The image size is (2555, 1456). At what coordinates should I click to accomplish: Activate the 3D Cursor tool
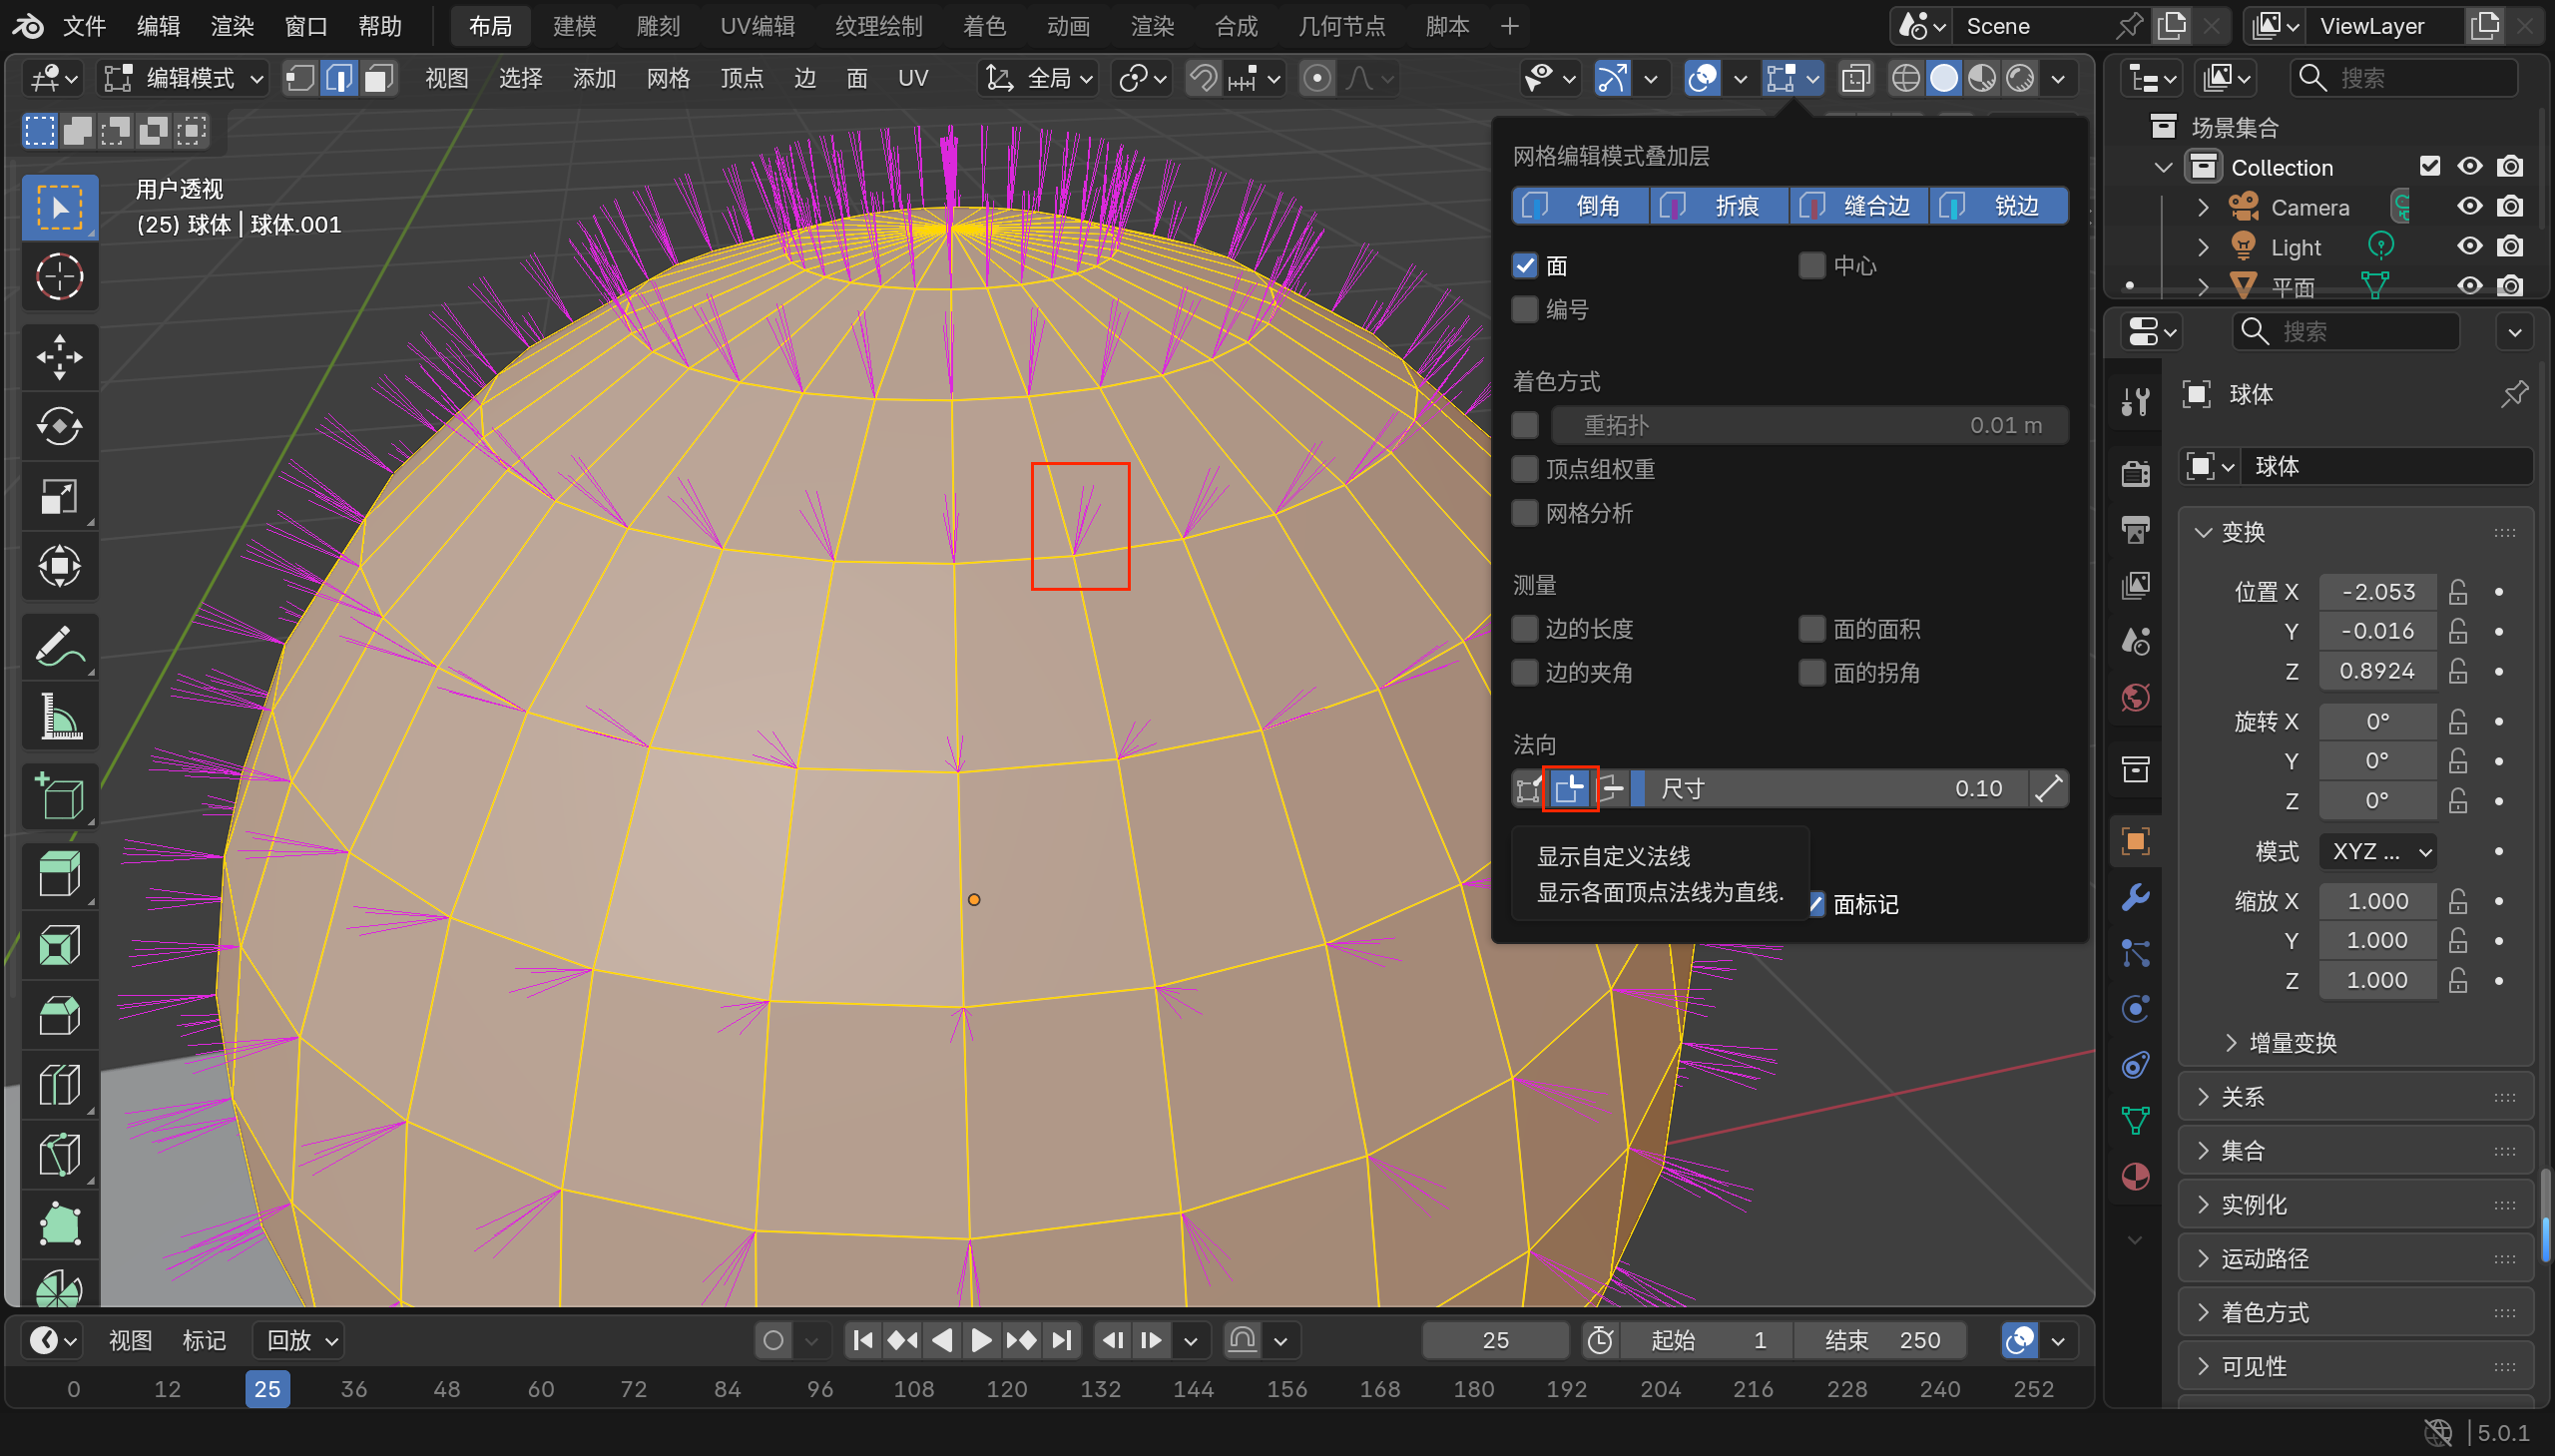pos(59,278)
